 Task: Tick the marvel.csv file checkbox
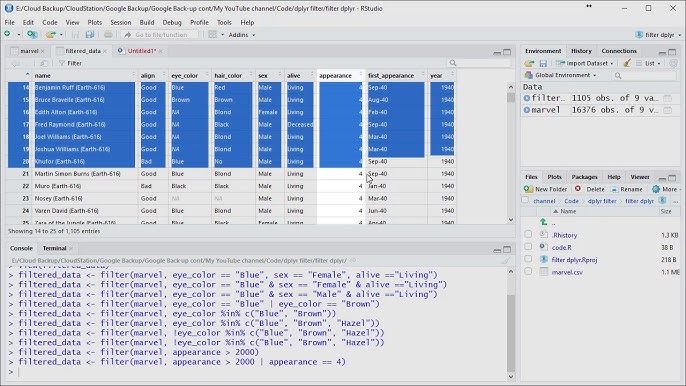(528, 271)
